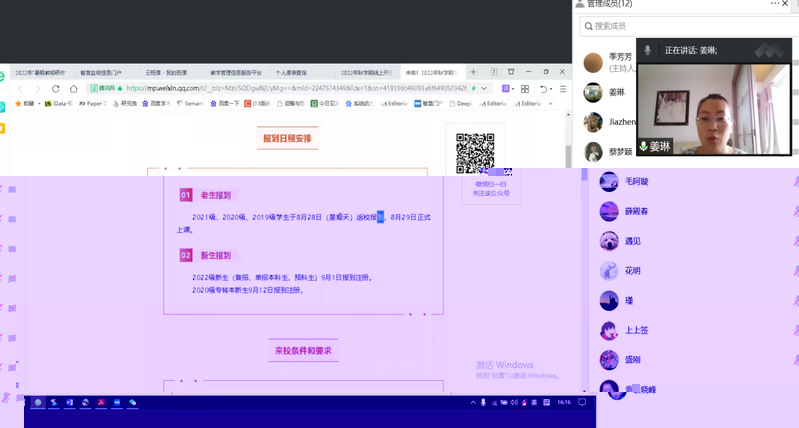799x428 pixels.
Task: Click the 报到日程安排 heading button
Action: (288, 138)
